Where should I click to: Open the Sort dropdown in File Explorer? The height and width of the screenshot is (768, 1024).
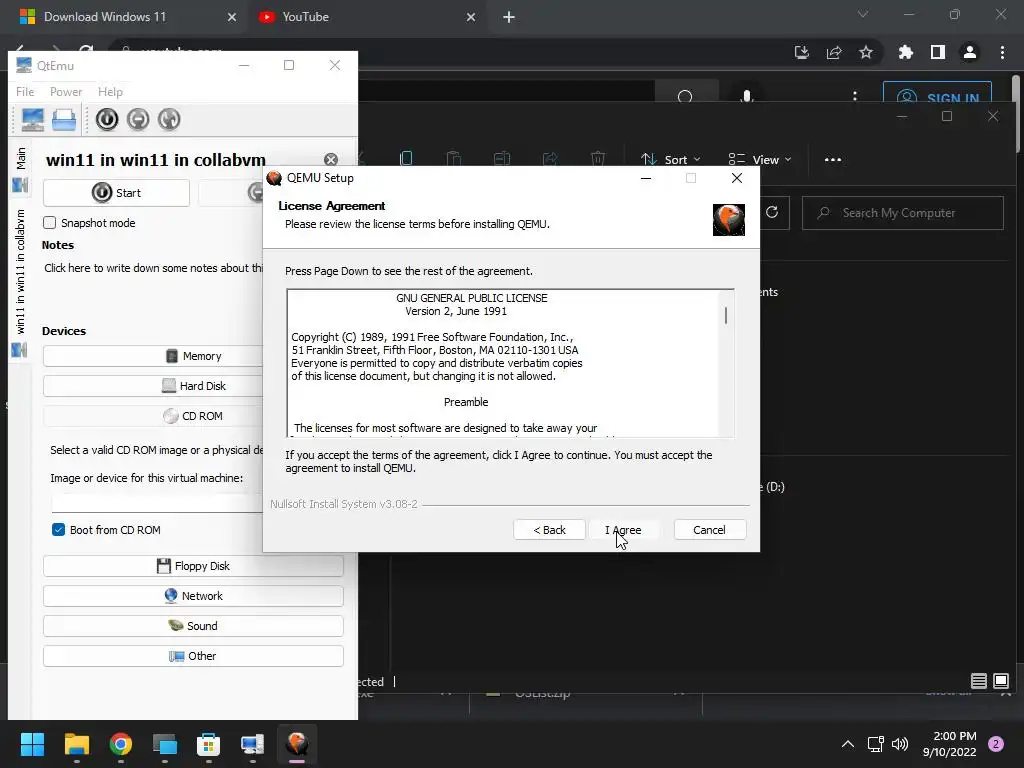tap(671, 159)
